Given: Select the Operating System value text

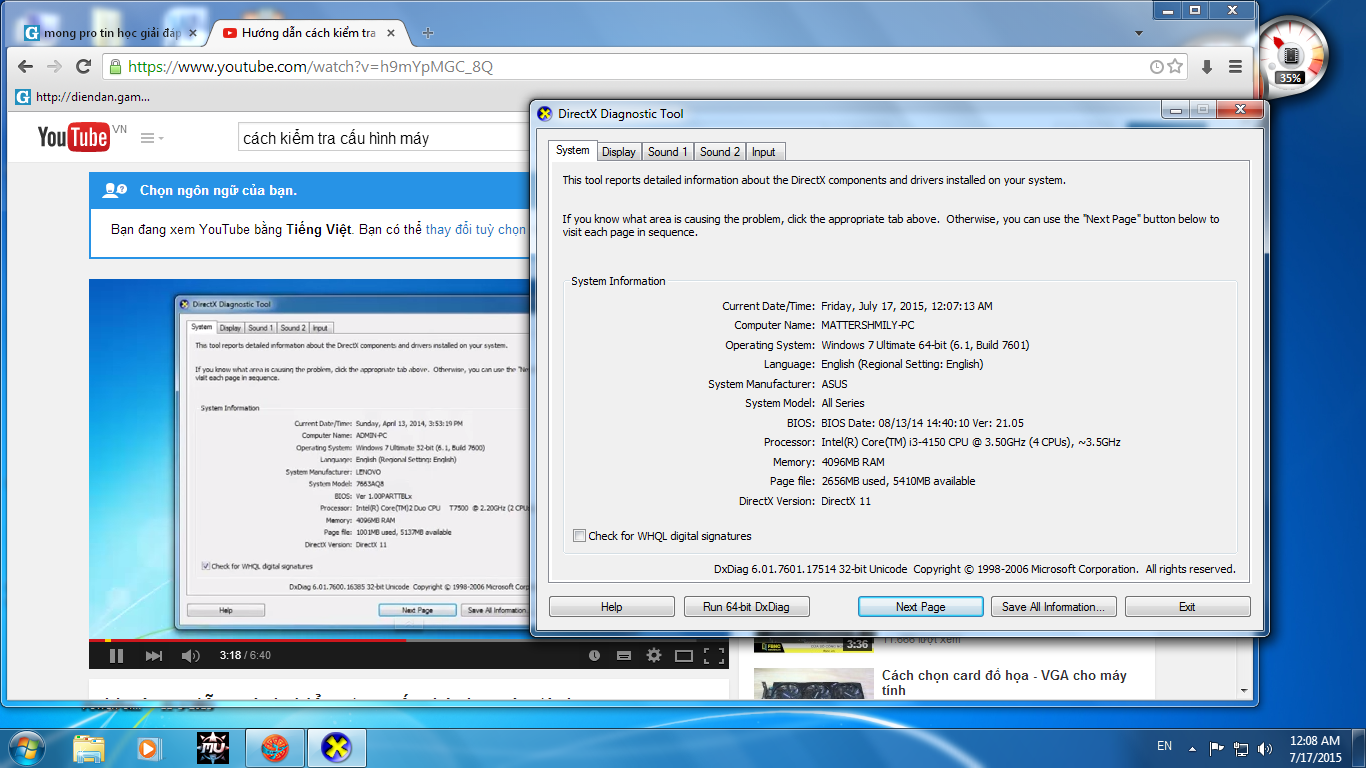Looking at the screenshot, I should pos(925,345).
